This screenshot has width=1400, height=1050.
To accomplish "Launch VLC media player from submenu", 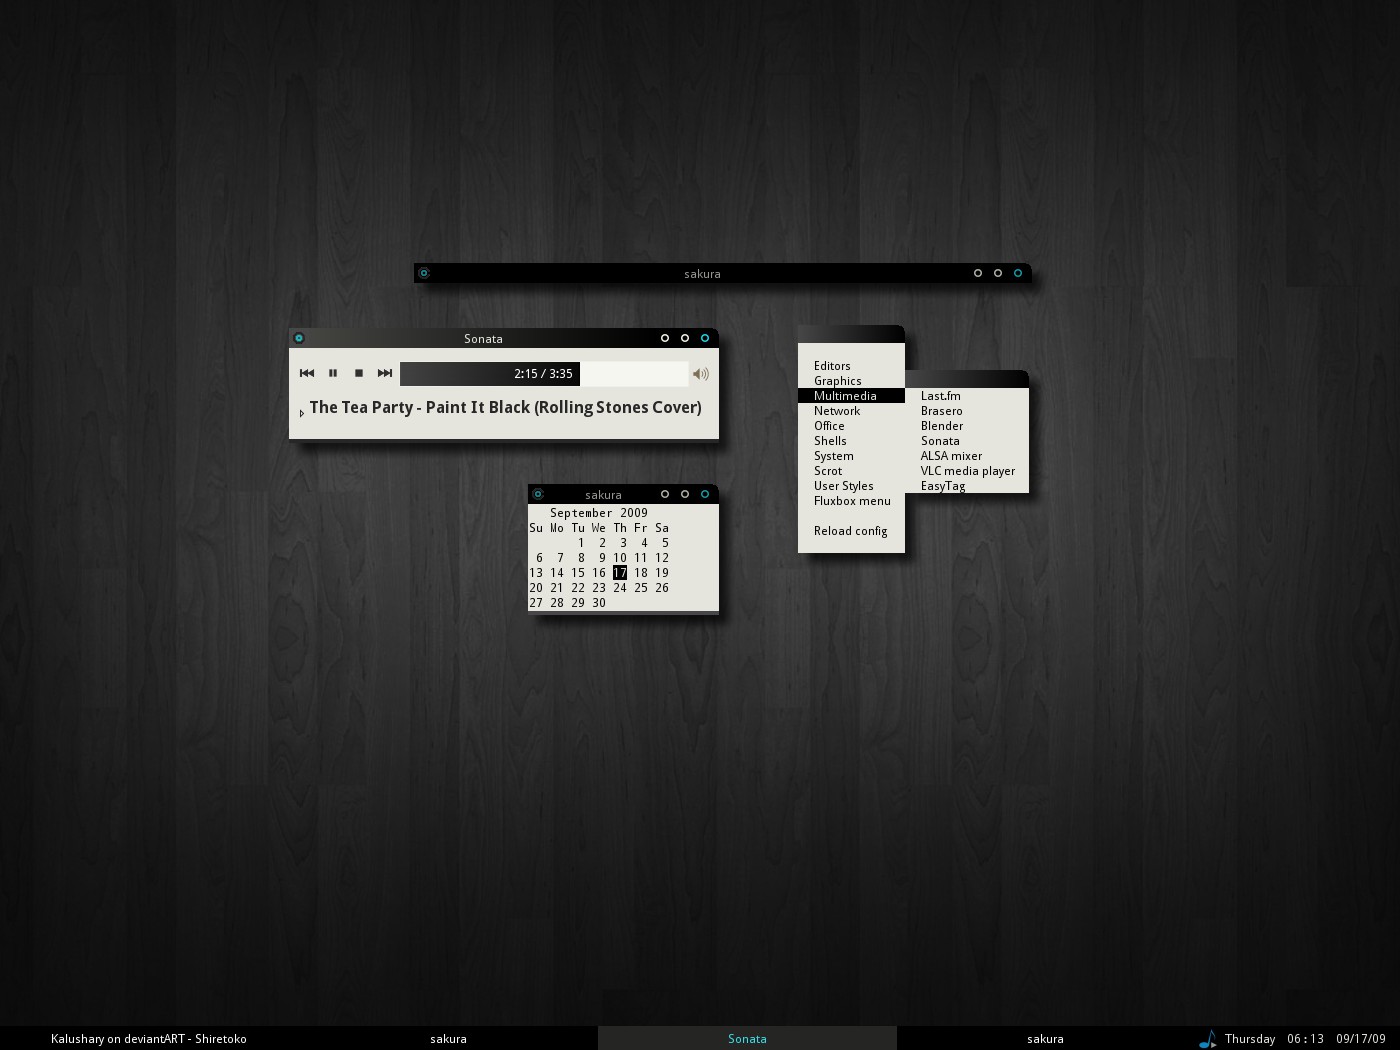I will click(967, 471).
